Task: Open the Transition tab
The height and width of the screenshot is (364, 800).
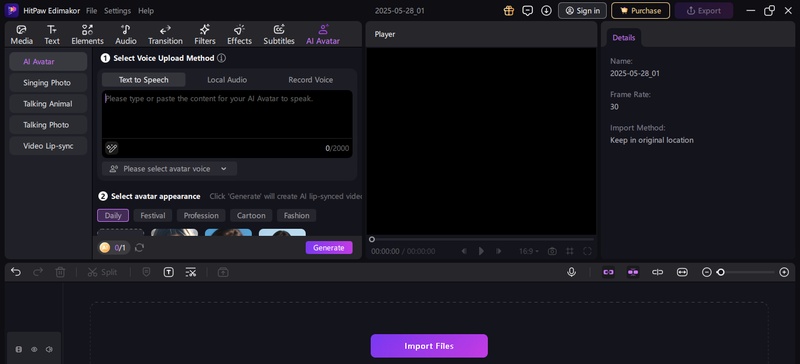Action: 165,35
